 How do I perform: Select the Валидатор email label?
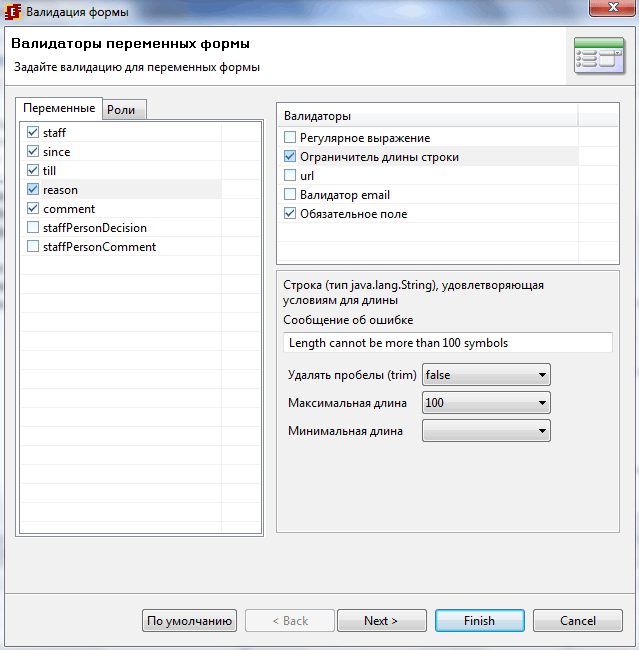[x=345, y=195]
